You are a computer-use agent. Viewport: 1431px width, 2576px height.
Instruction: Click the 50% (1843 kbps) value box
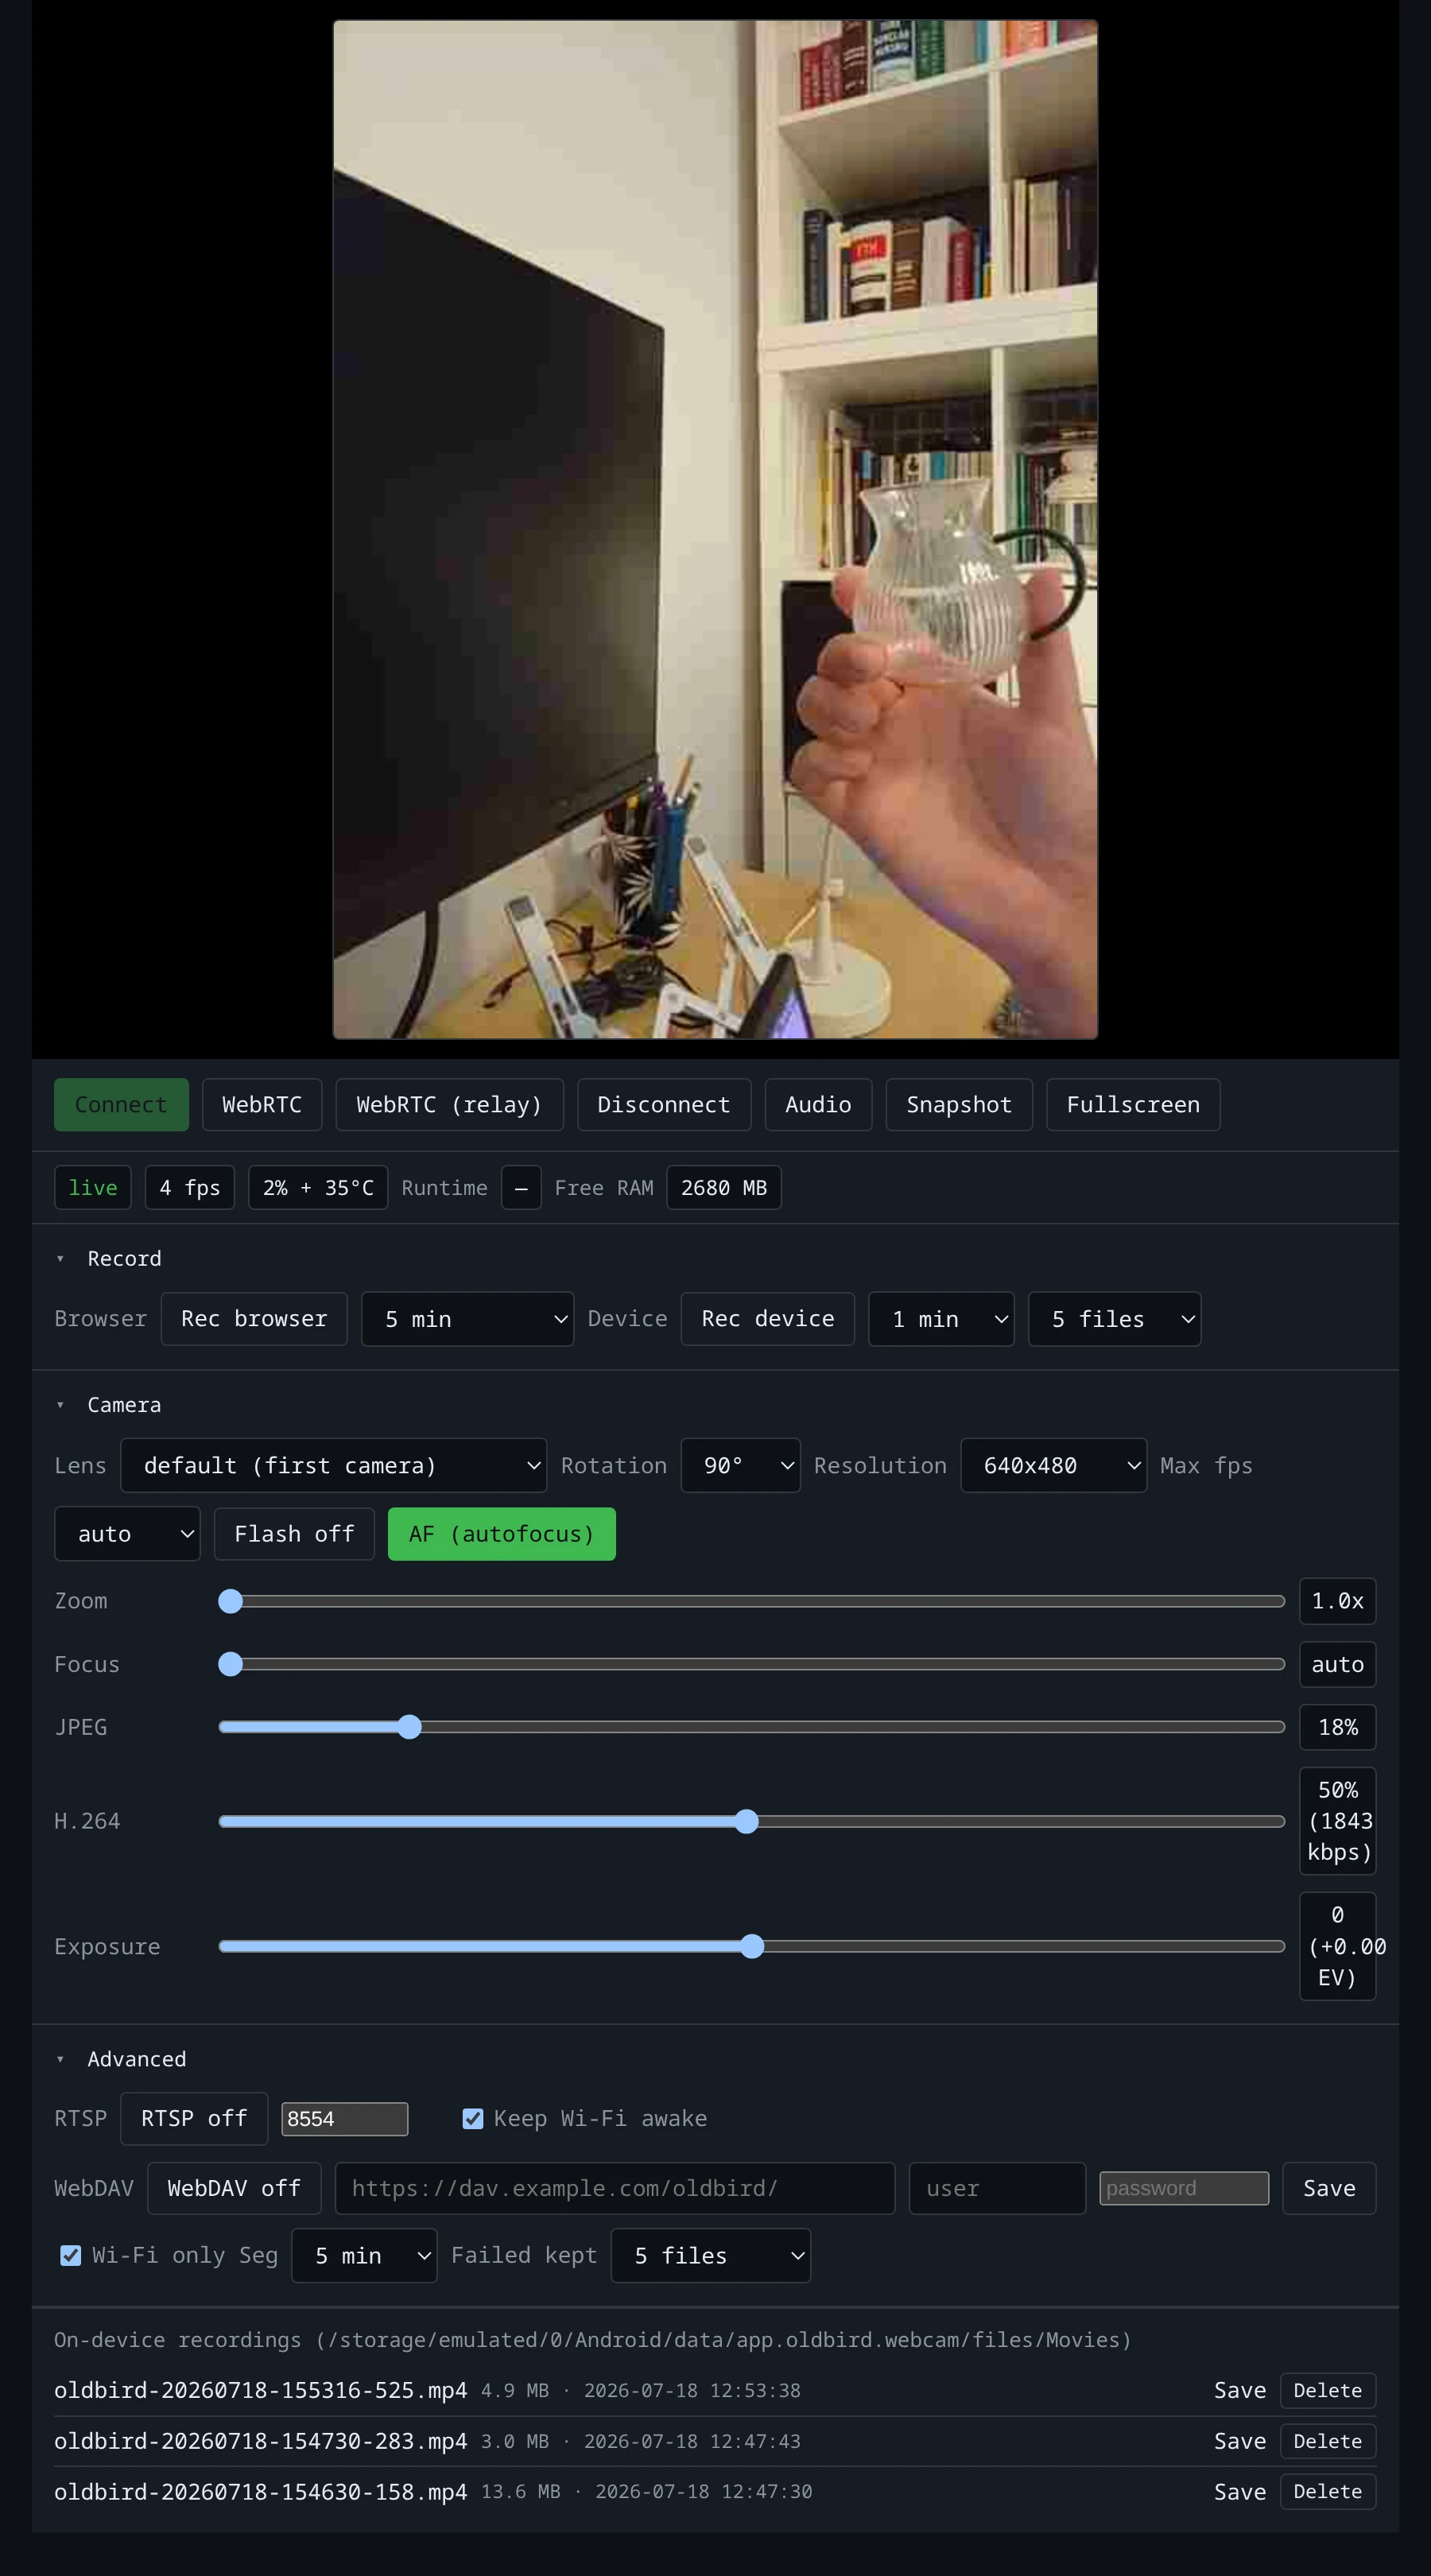coord(1338,1821)
